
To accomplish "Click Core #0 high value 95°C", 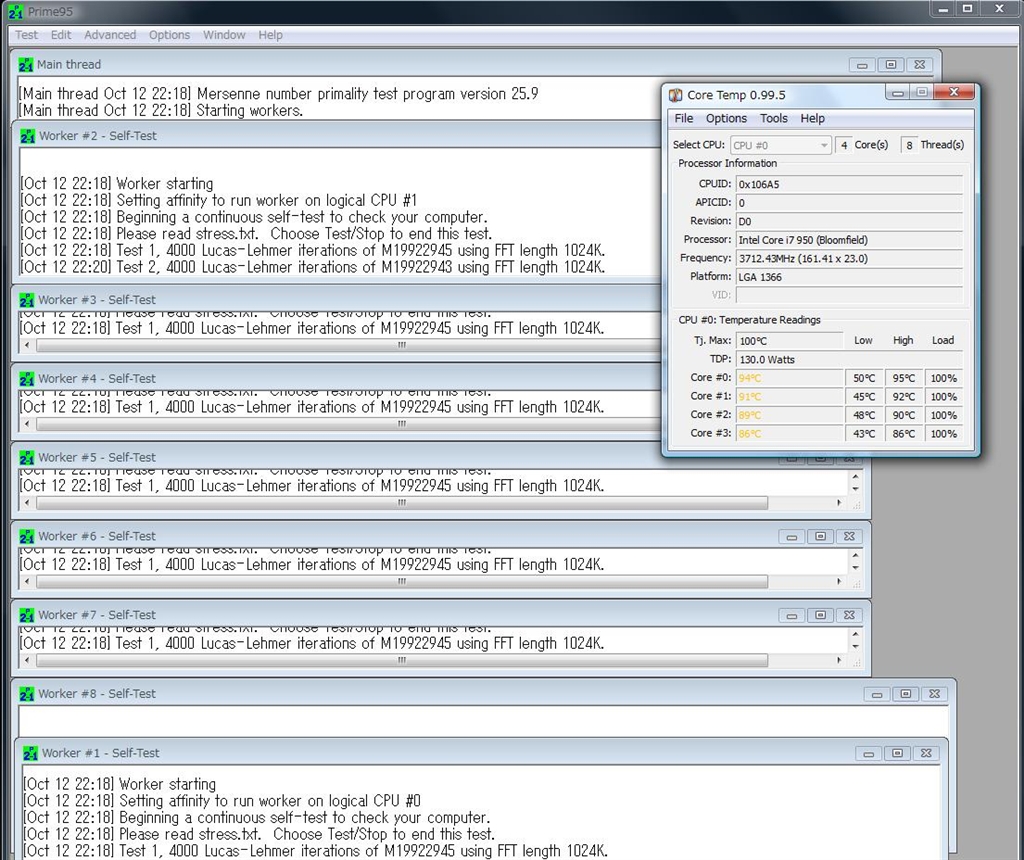I will coord(904,378).
